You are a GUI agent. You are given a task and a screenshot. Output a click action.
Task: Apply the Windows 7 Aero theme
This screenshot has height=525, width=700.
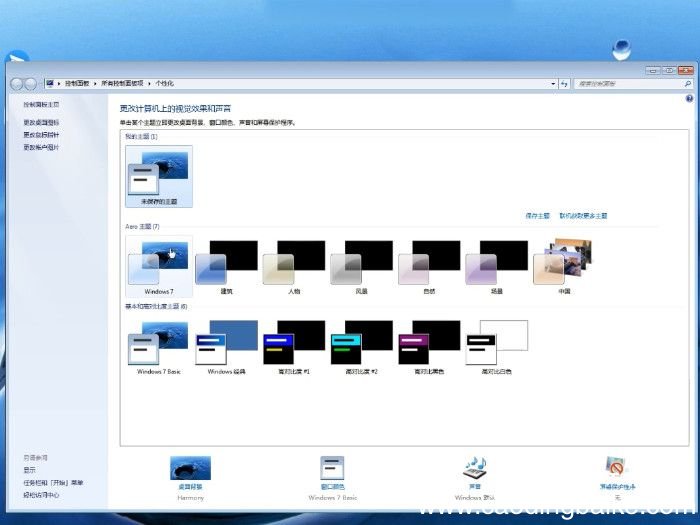(159, 267)
